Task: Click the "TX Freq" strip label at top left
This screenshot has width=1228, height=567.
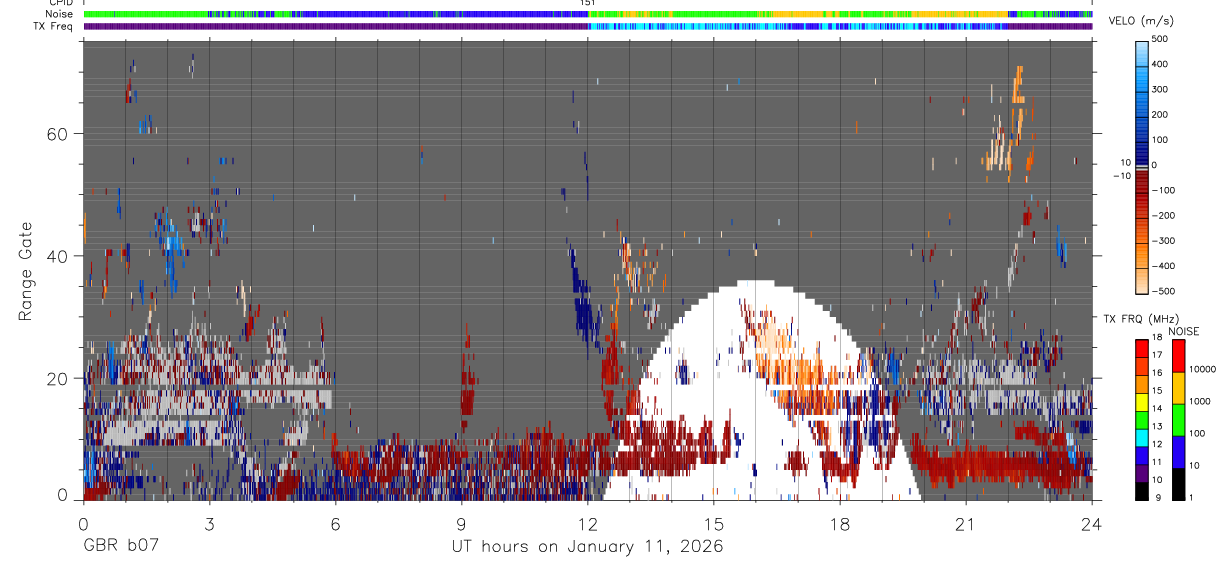Action: pos(54,26)
